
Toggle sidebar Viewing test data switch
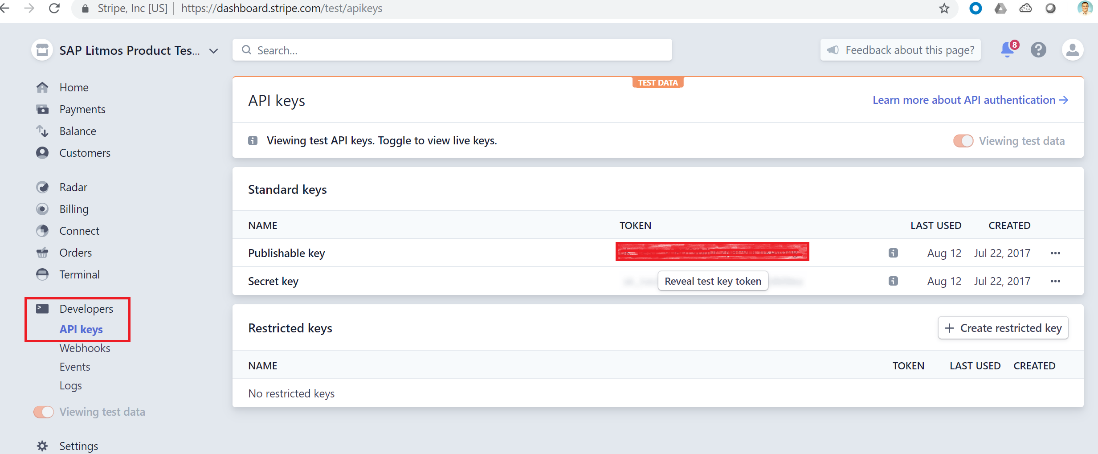click(x=43, y=412)
